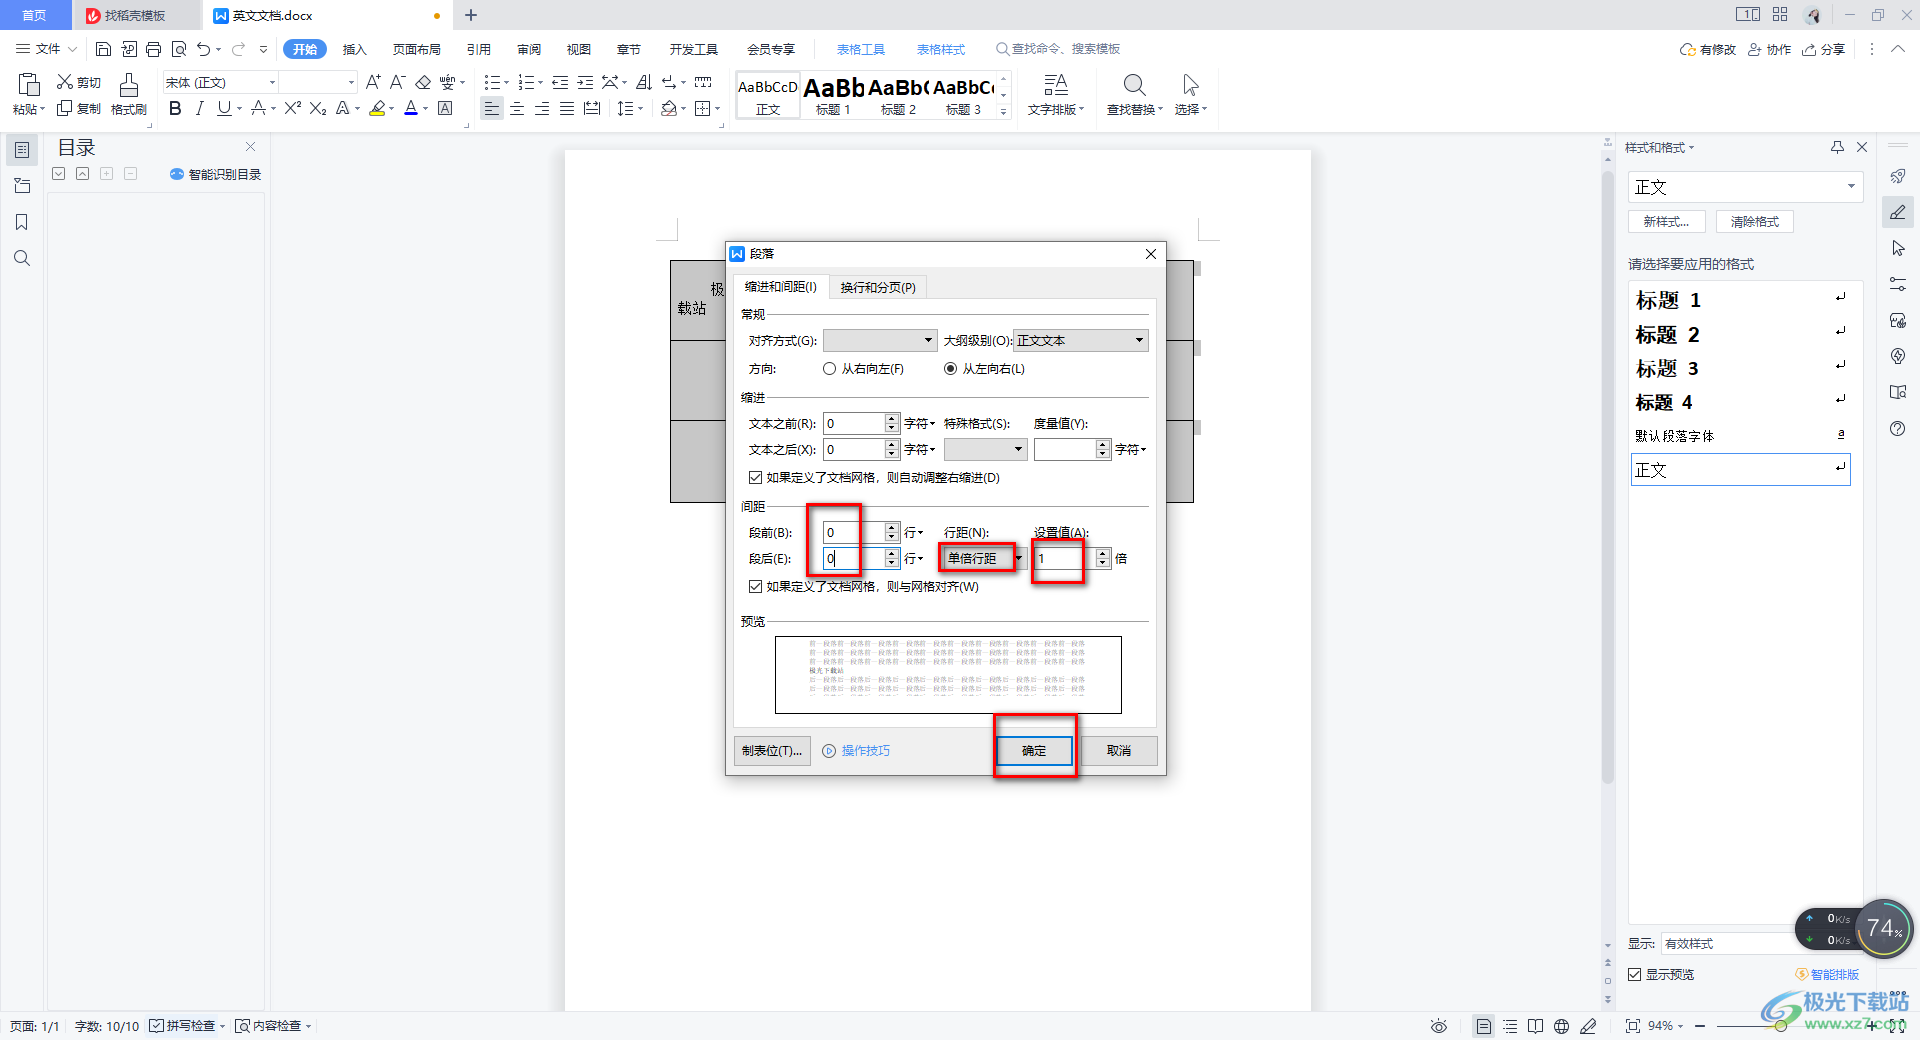This screenshot has height=1040, width=1920.
Task: Switch to Line and Page Breaks tab
Action: 878,288
